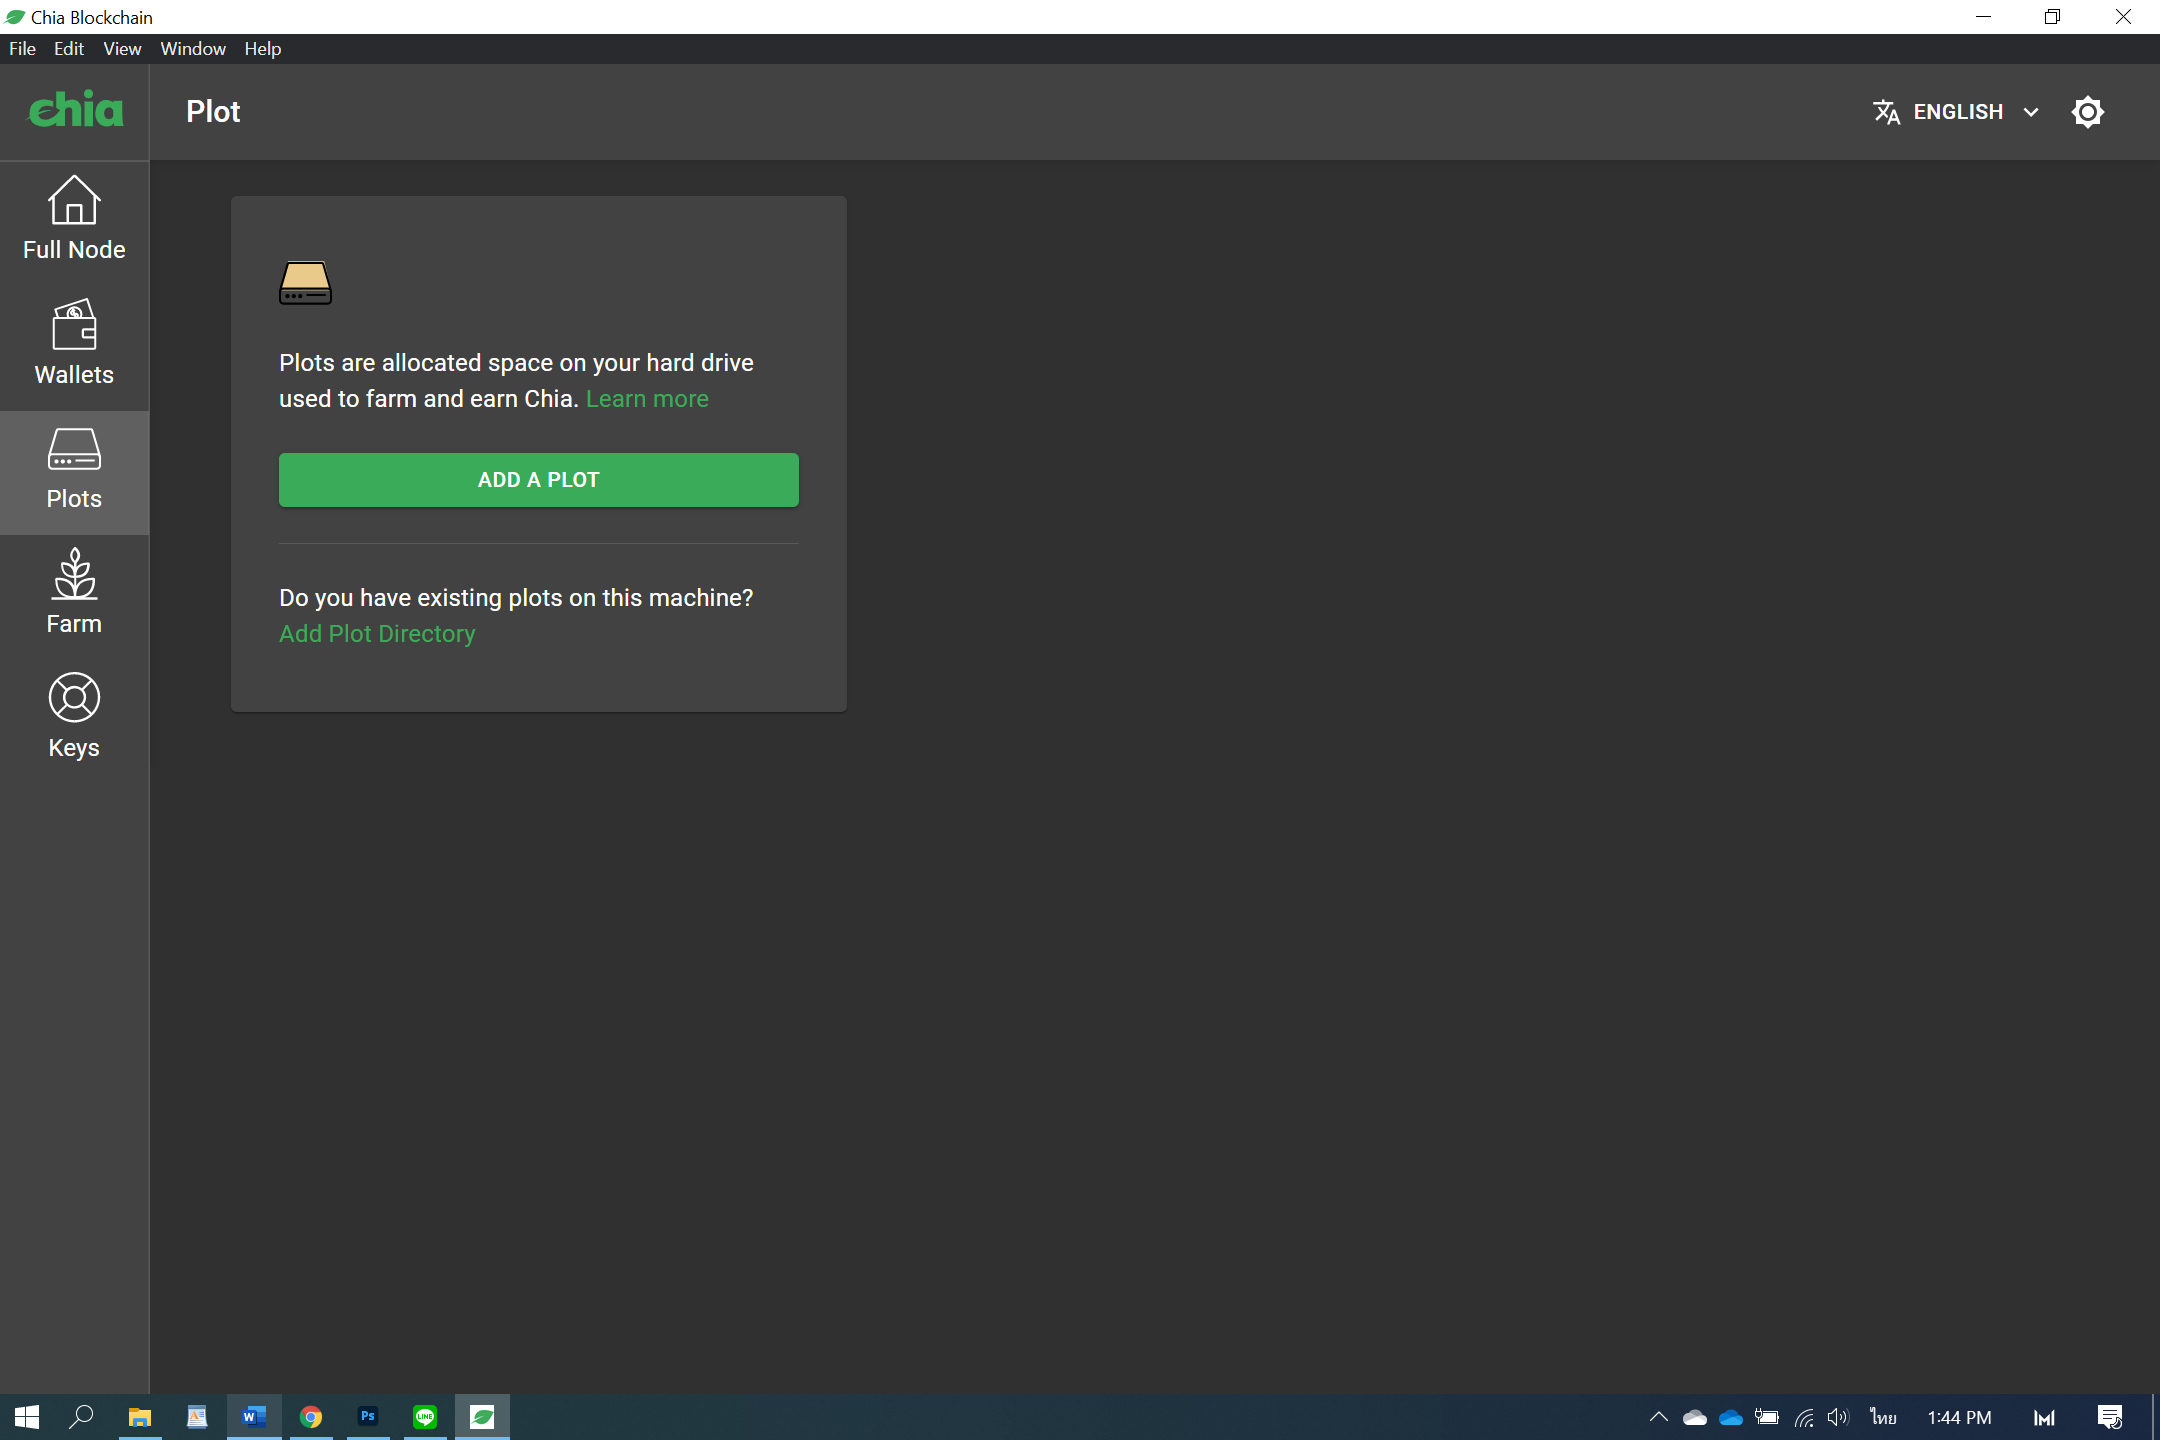Show hidden system tray icons

point(1658,1417)
